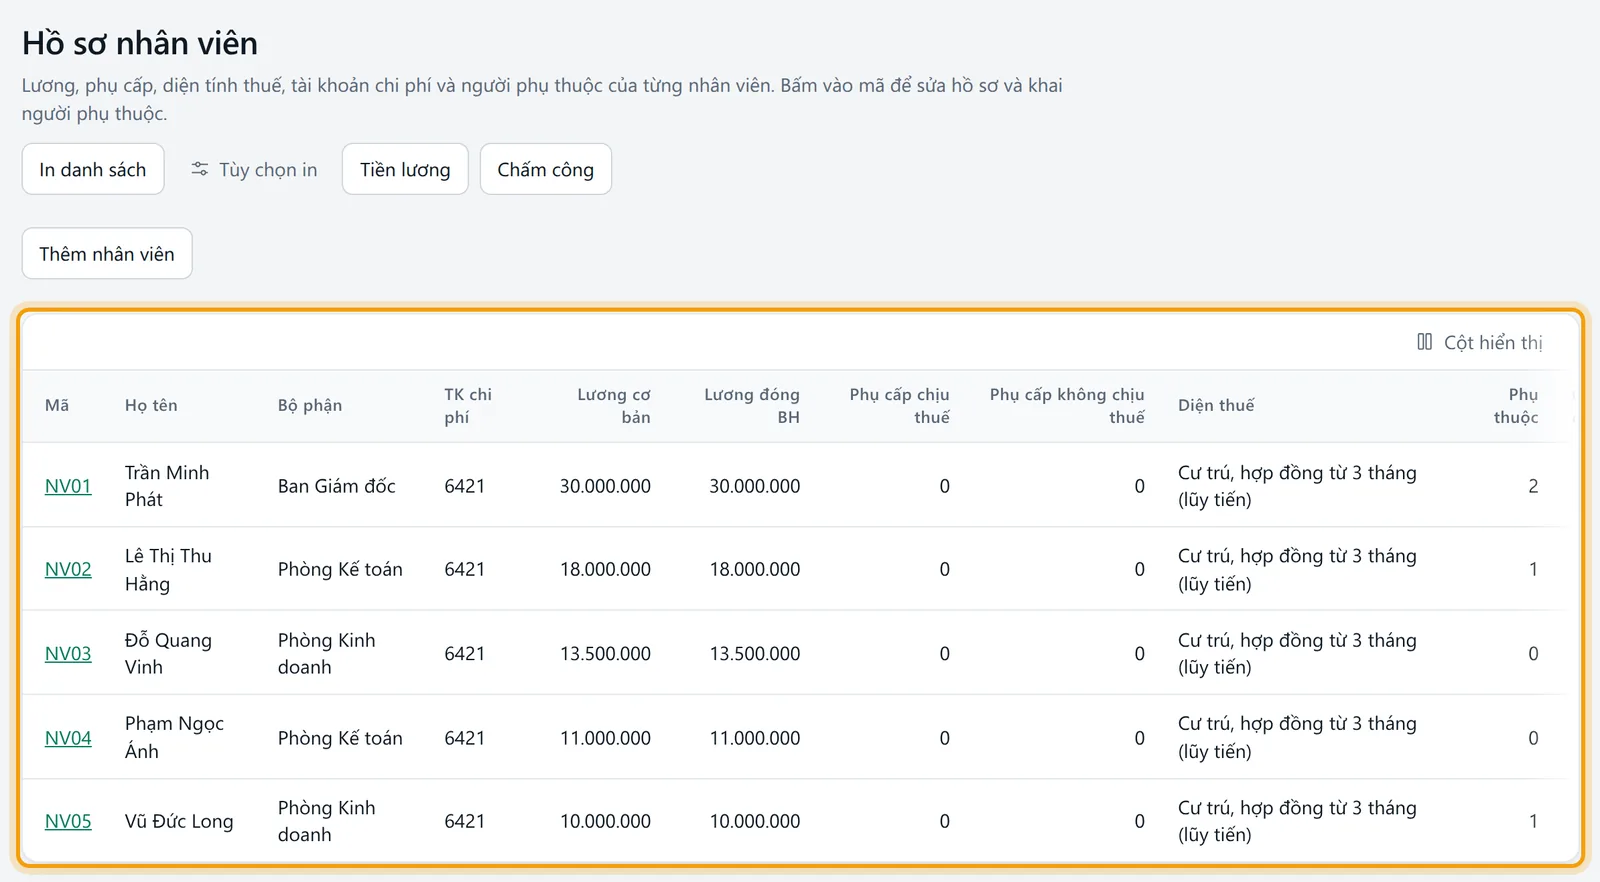This screenshot has height=882, width=1600.
Task: Click the Phụ cấp không chịu thuế header
Action: pyautogui.click(x=1067, y=405)
